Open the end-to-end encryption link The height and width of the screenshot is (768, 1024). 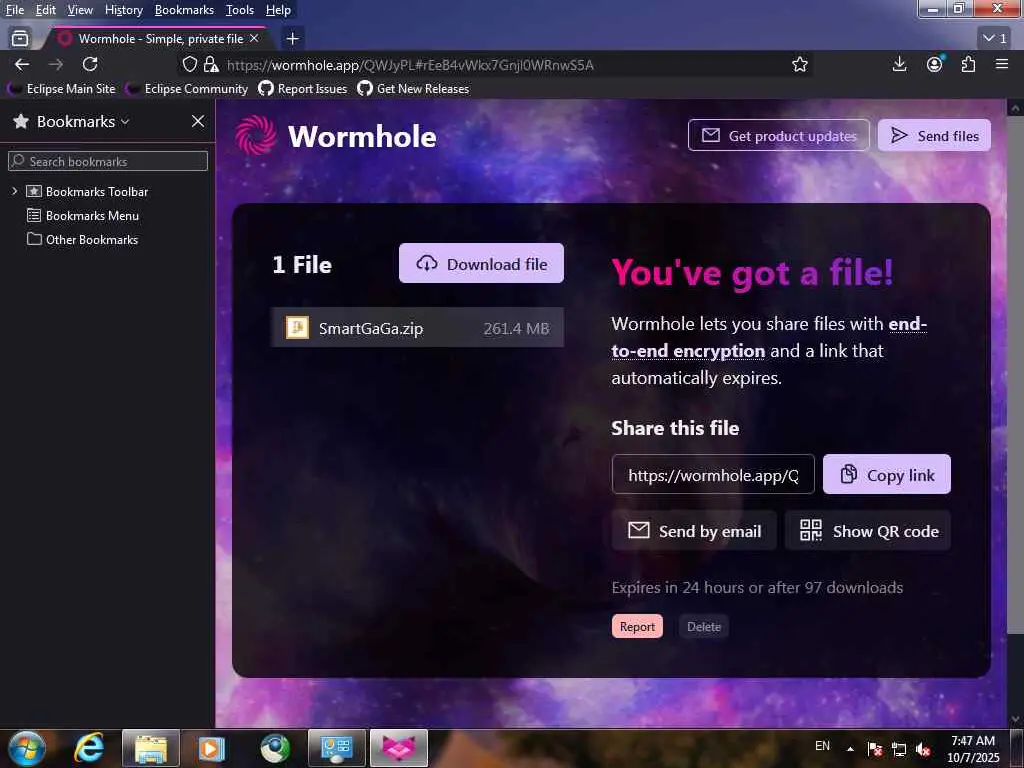[688, 351]
